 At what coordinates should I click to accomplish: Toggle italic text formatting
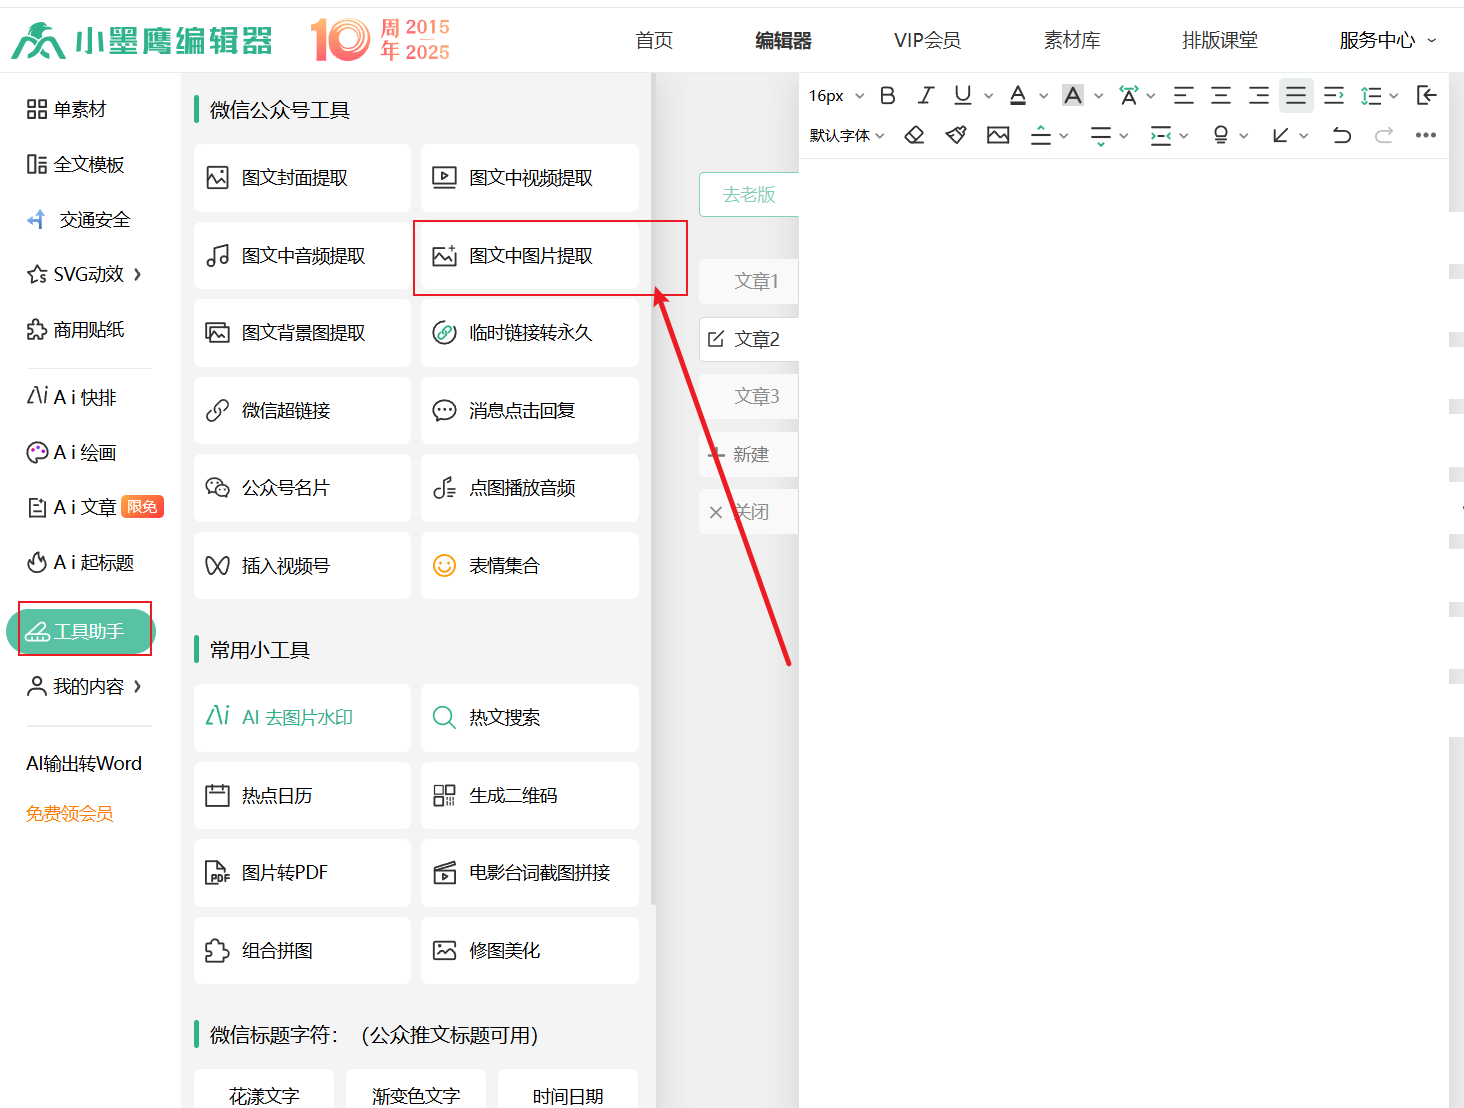pos(925,96)
